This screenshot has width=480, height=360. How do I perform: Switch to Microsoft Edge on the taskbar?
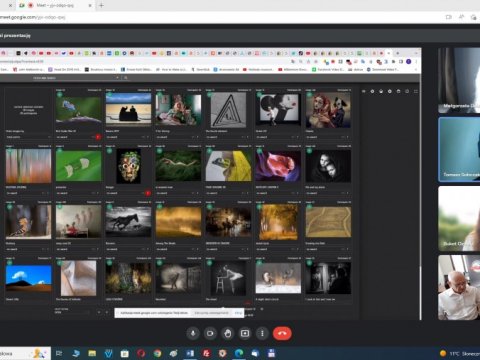tap(239, 353)
